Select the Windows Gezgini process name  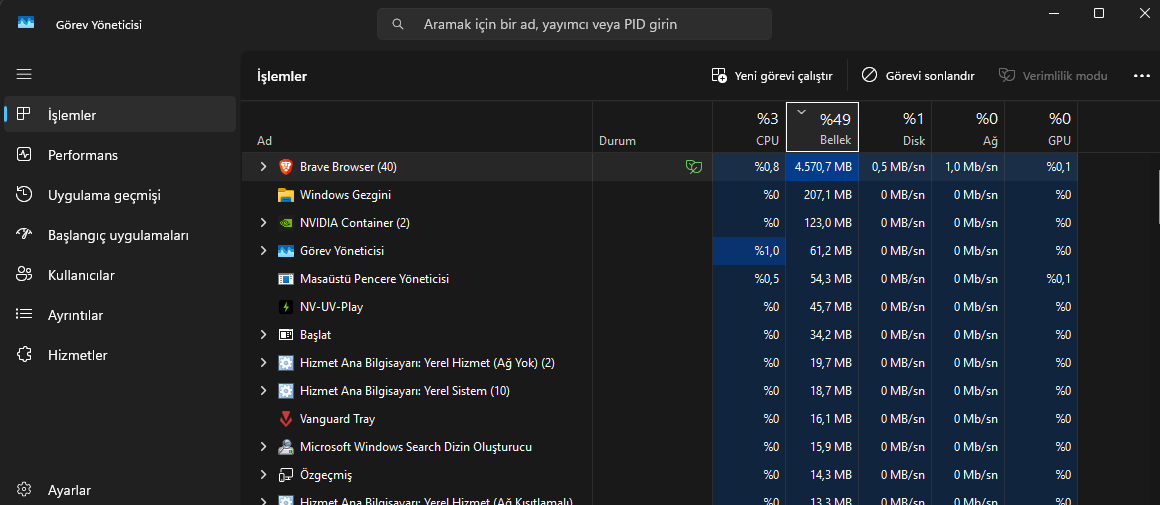345,195
